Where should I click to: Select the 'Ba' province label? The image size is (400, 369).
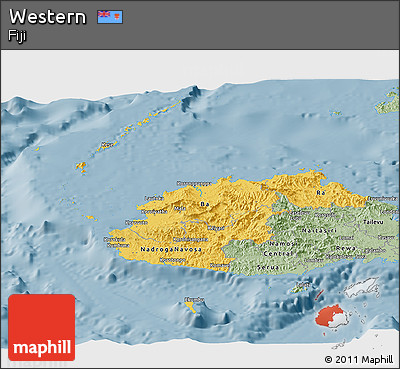205,204
